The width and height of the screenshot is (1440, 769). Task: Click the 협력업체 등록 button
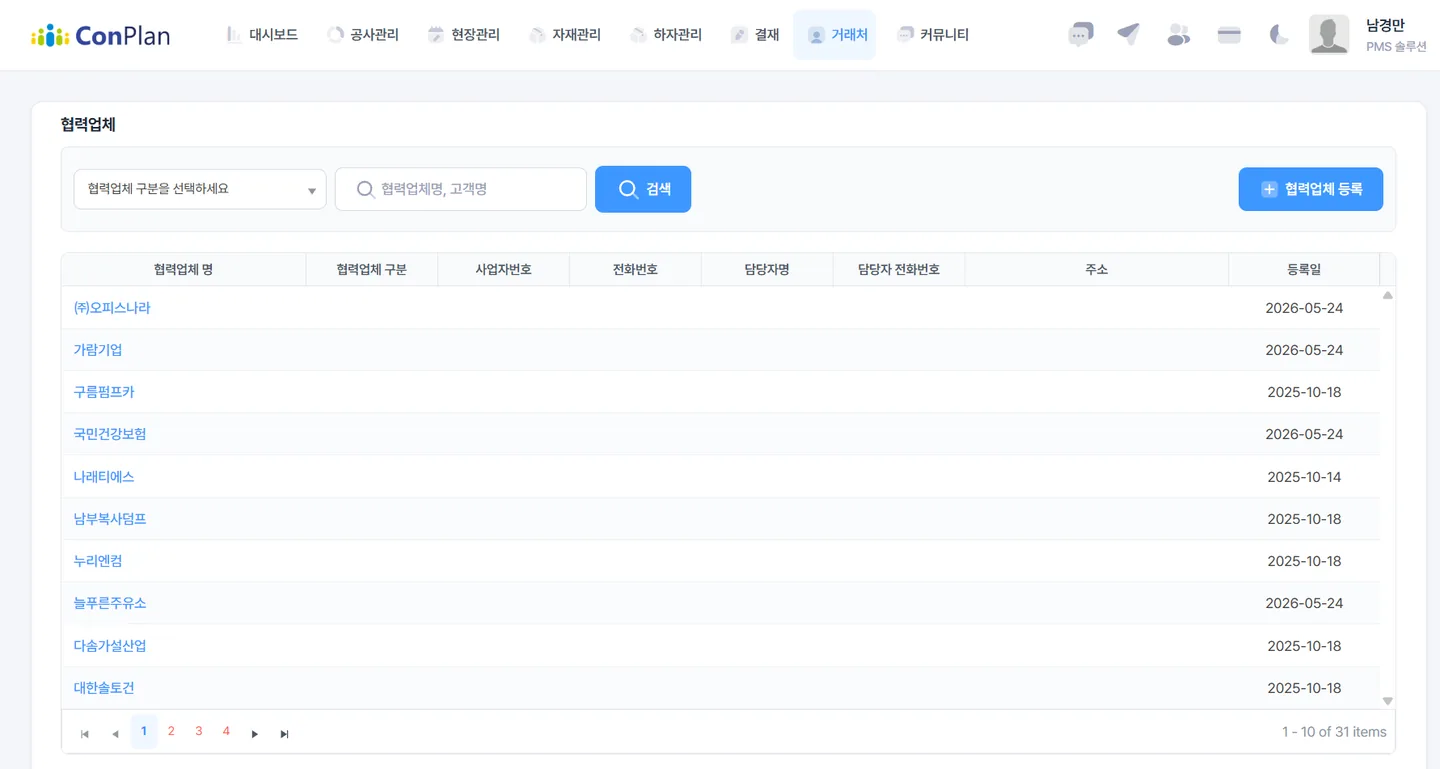pos(1311,189)
